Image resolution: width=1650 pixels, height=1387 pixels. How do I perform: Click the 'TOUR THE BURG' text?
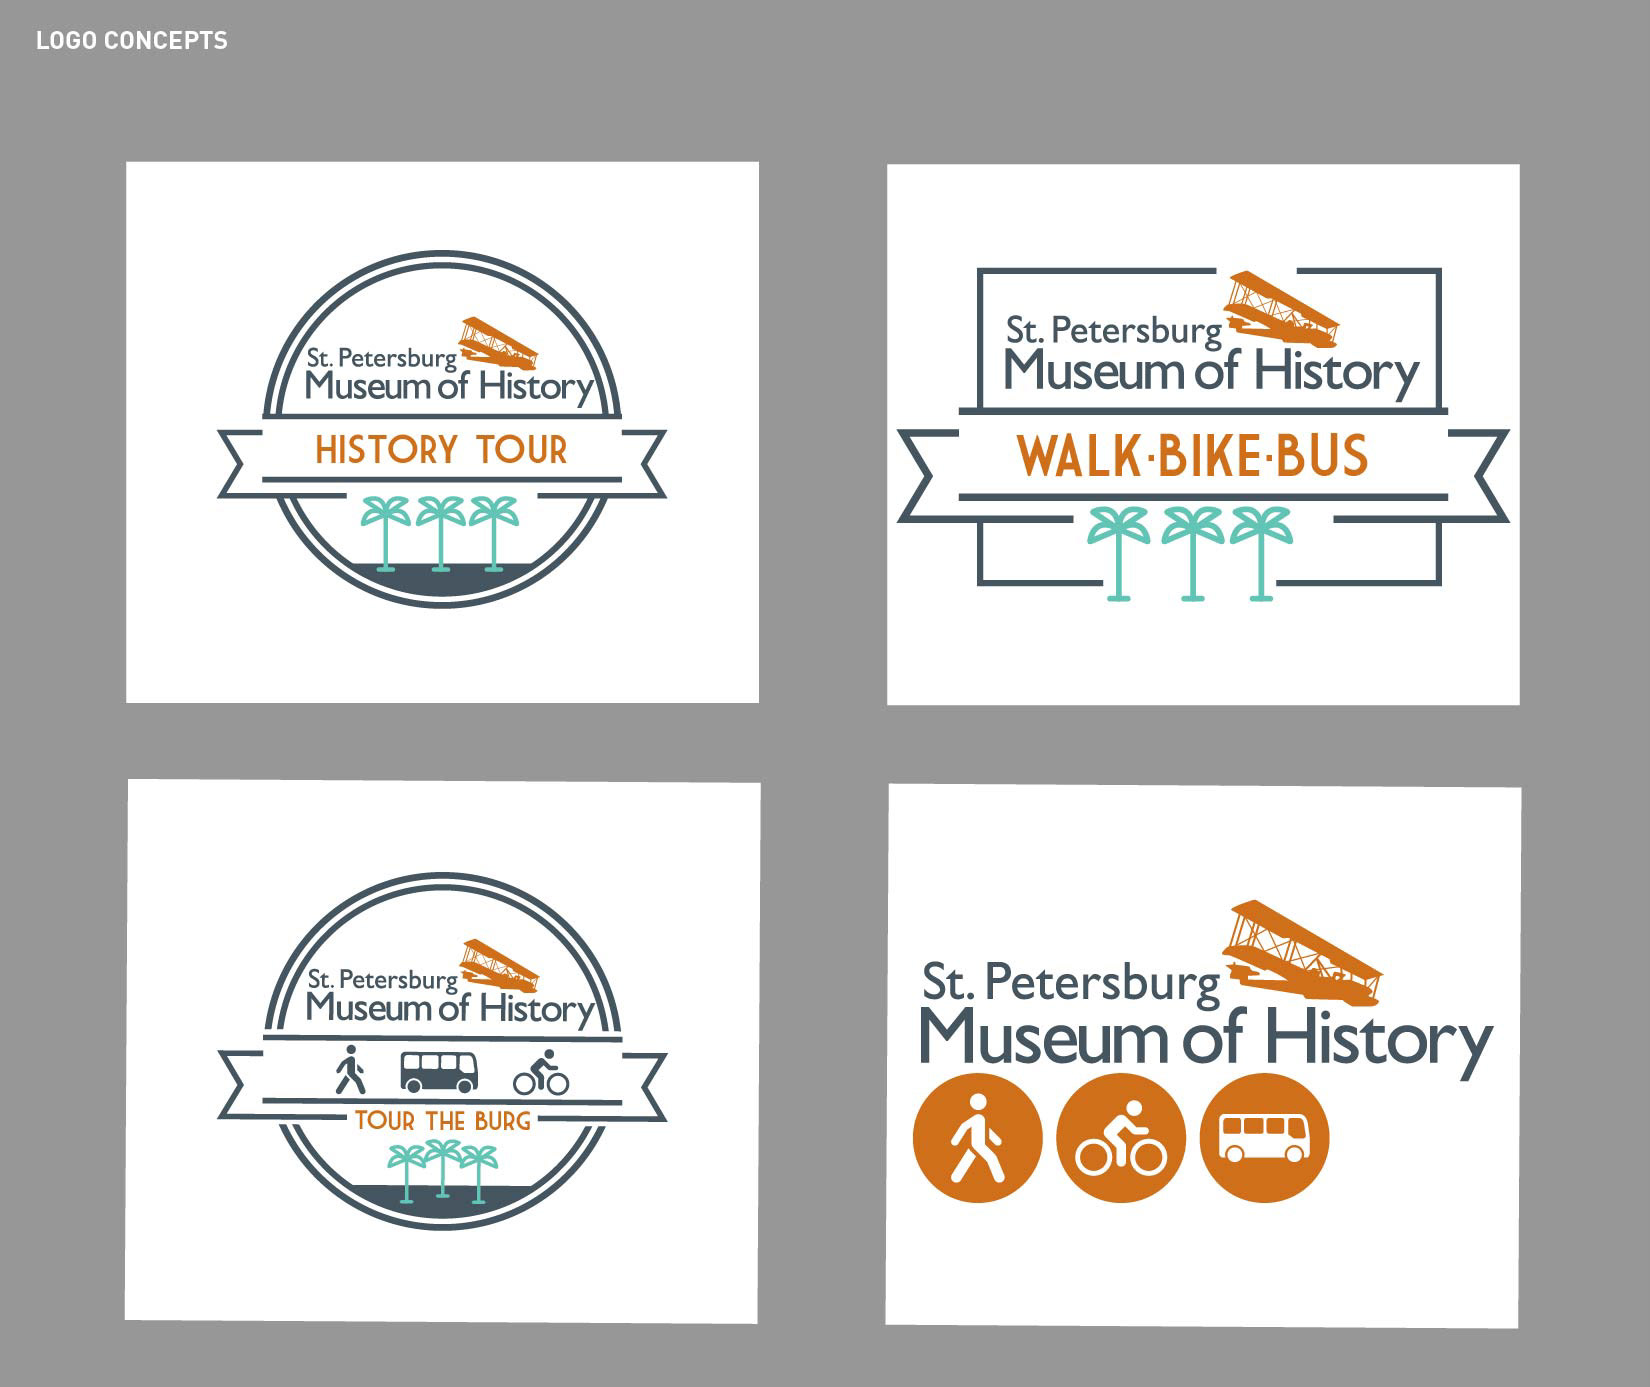[442, 1121]
